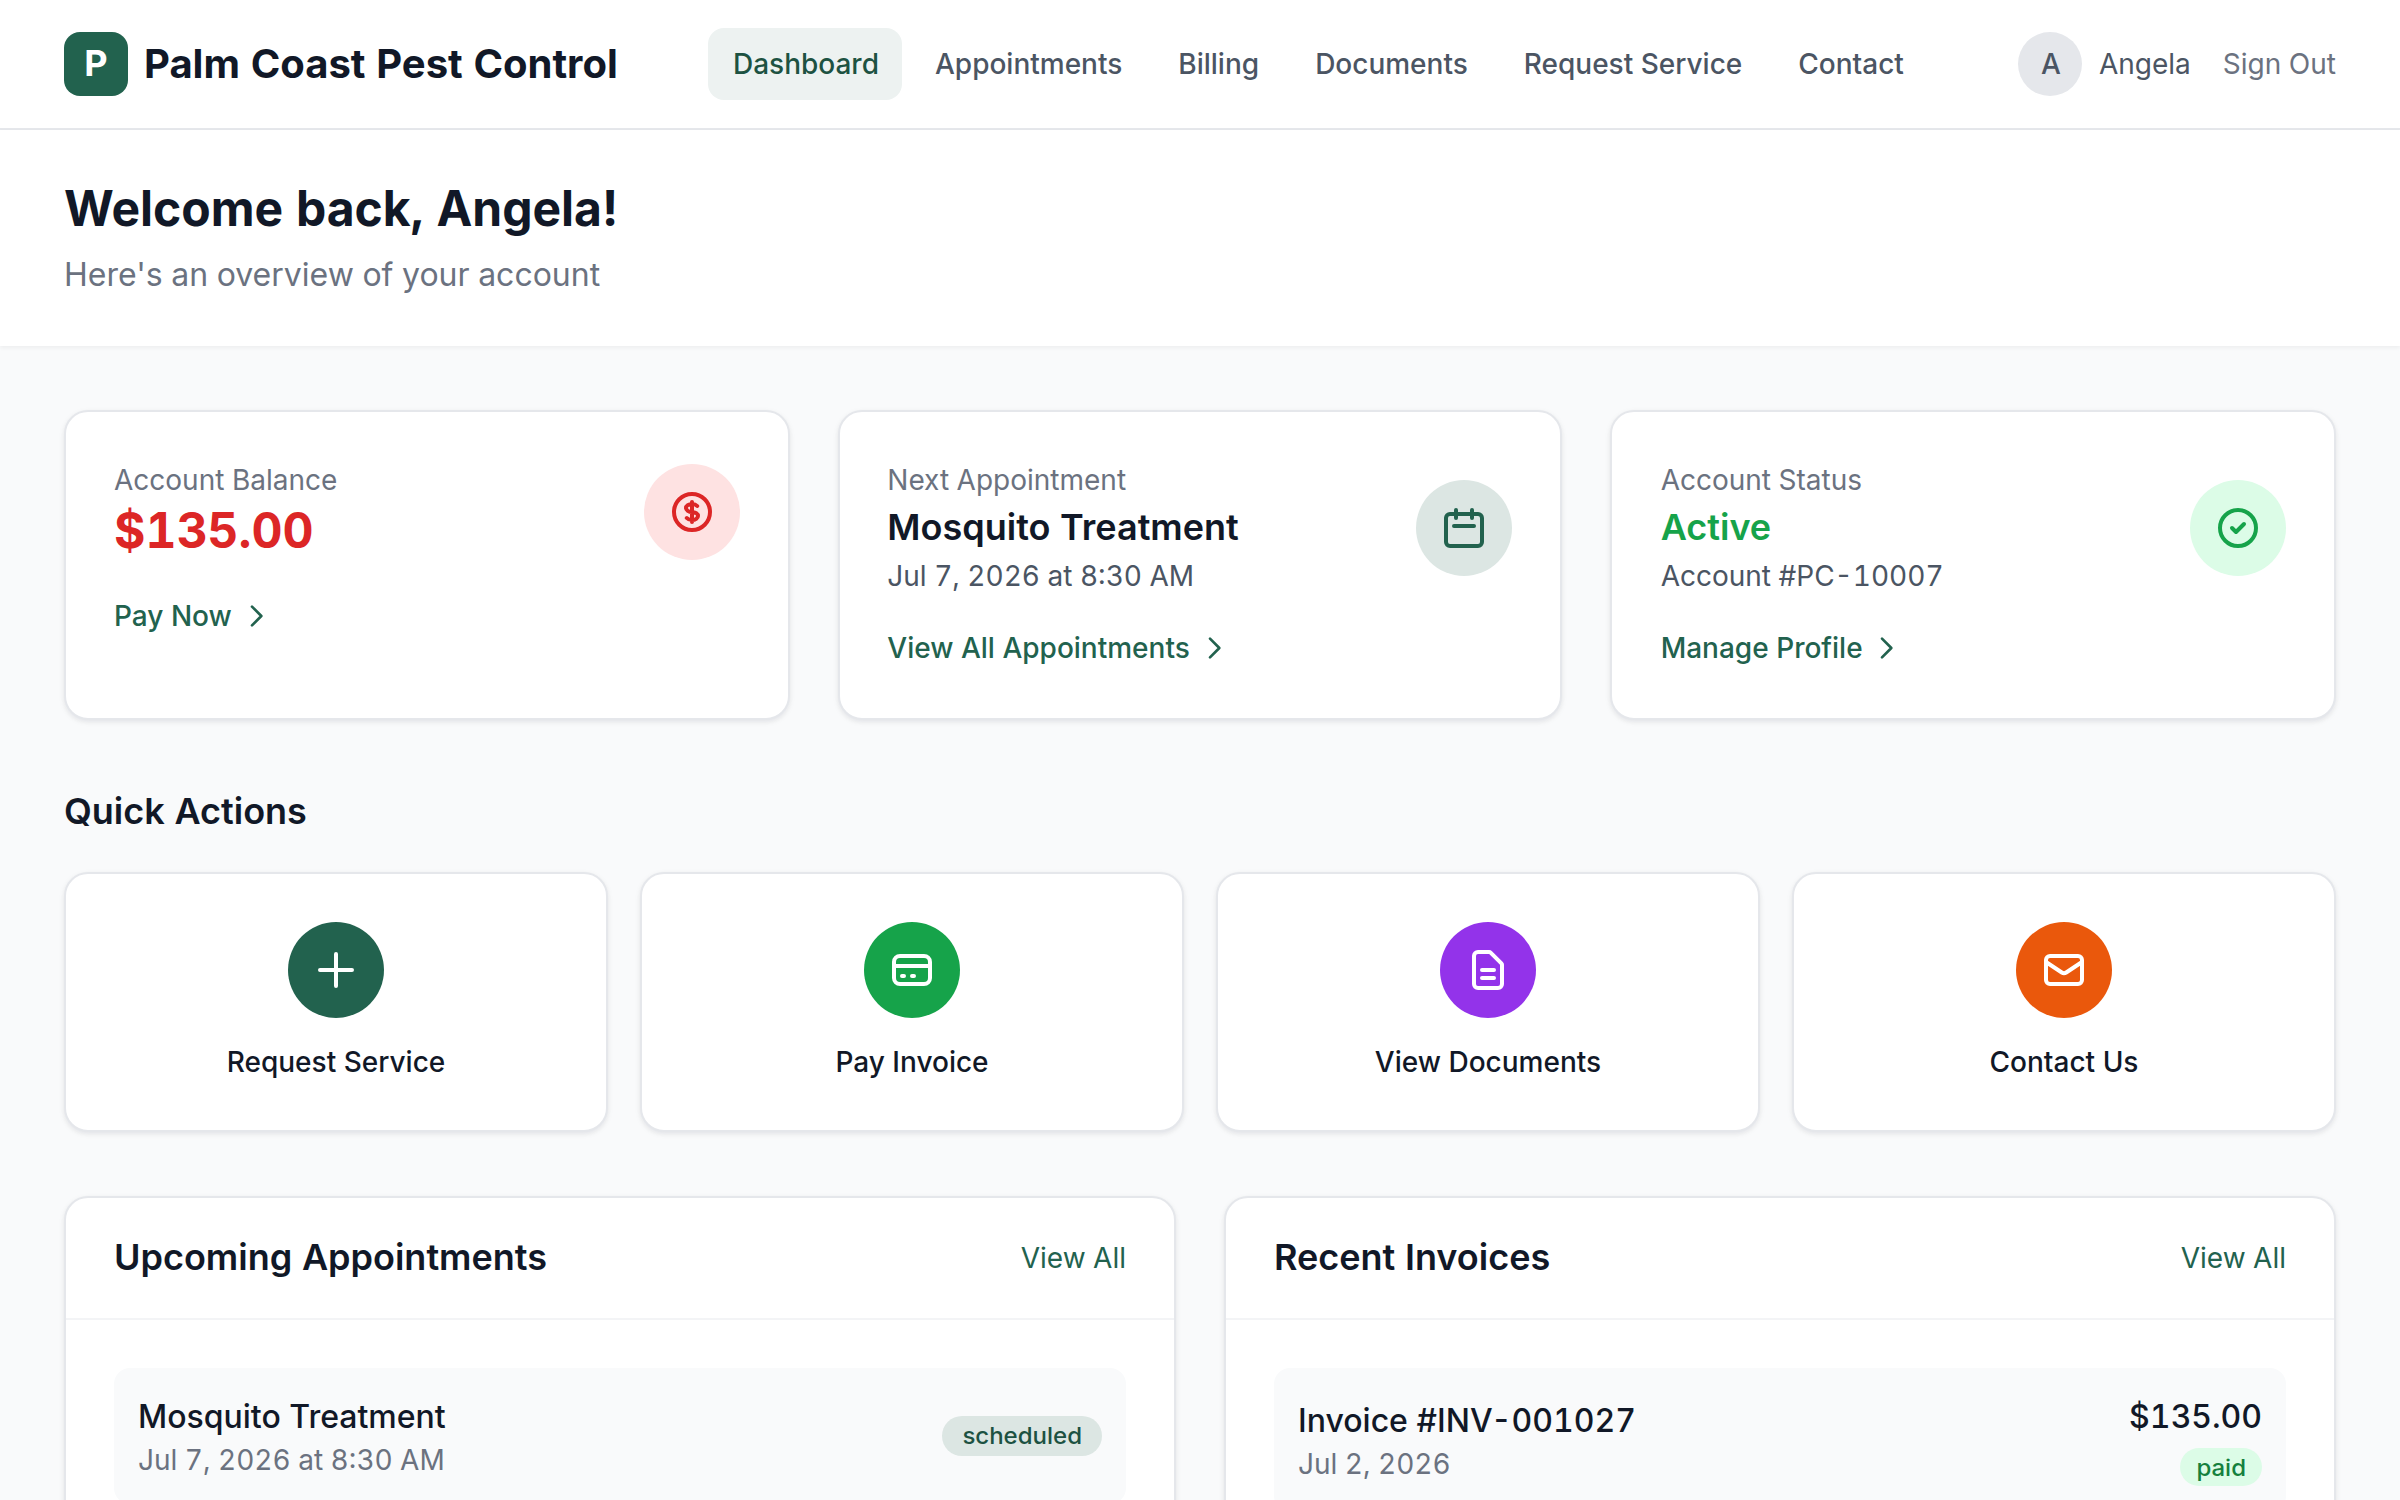
Task: Click View All in Upcoming Appointments
Action: pos(1073,1258)
